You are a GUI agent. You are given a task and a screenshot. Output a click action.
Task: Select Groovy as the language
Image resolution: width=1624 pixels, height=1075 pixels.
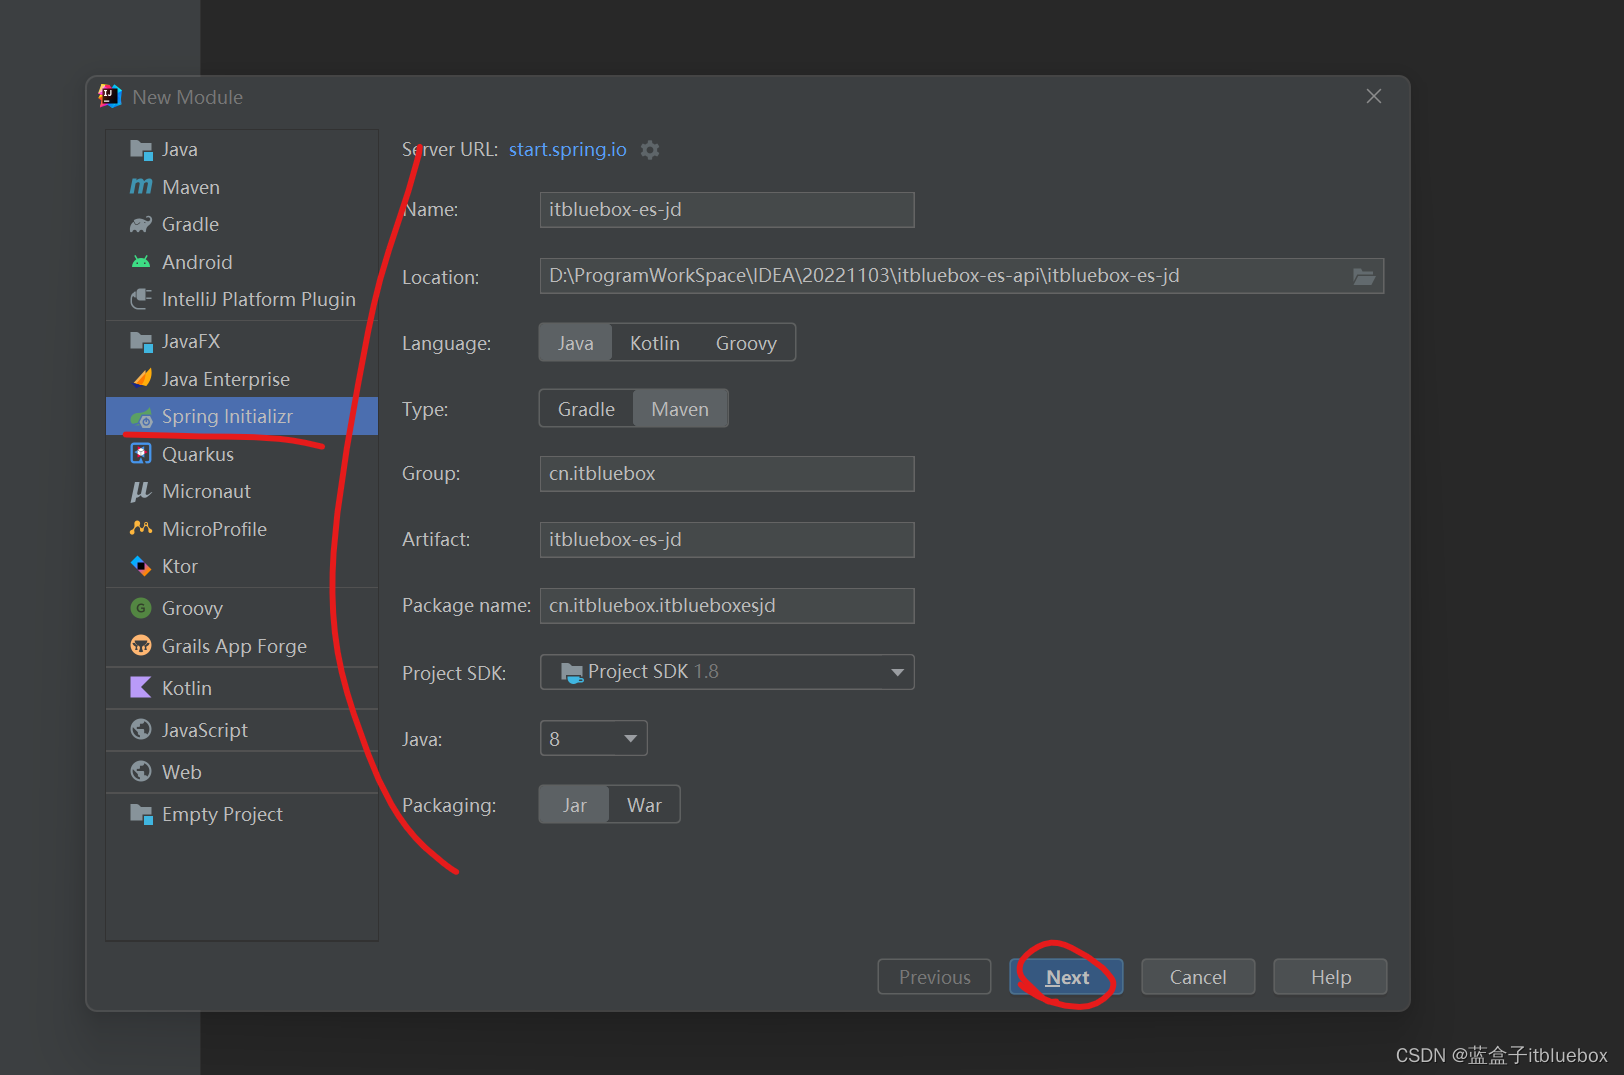(746, 343)
